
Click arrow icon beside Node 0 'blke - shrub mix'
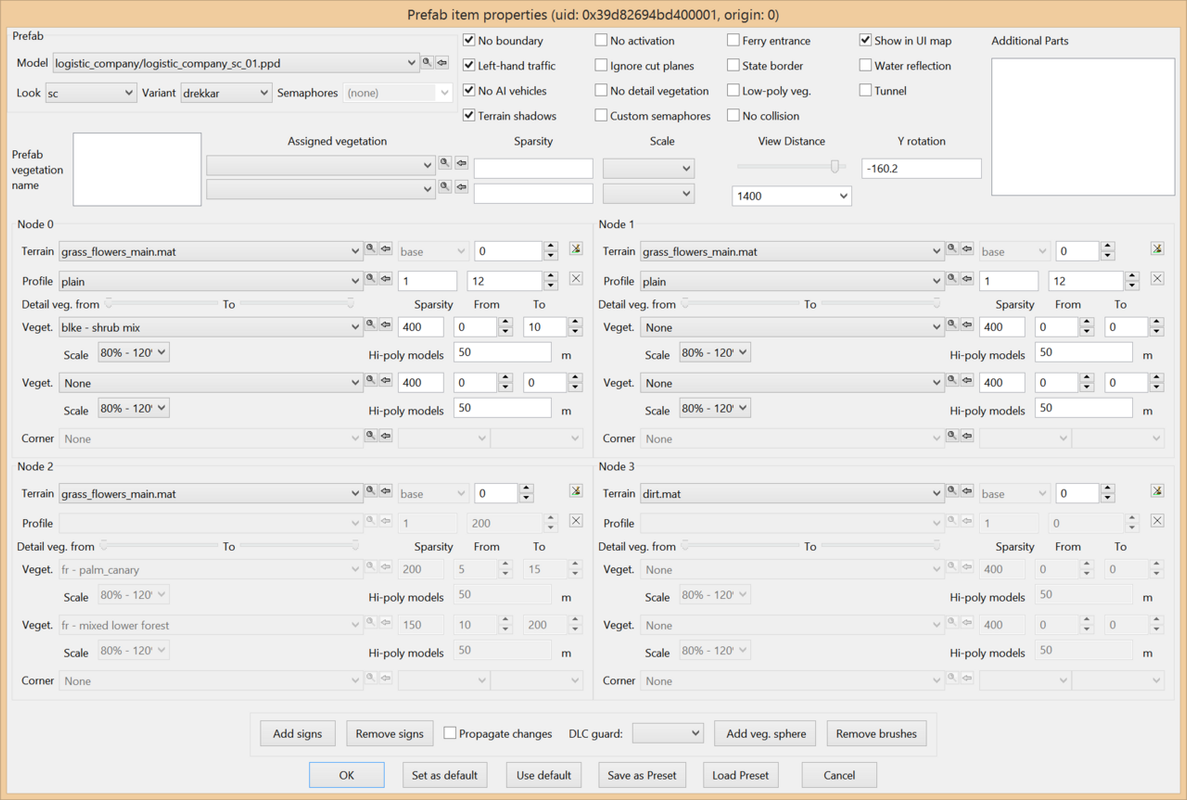(386, 325)
